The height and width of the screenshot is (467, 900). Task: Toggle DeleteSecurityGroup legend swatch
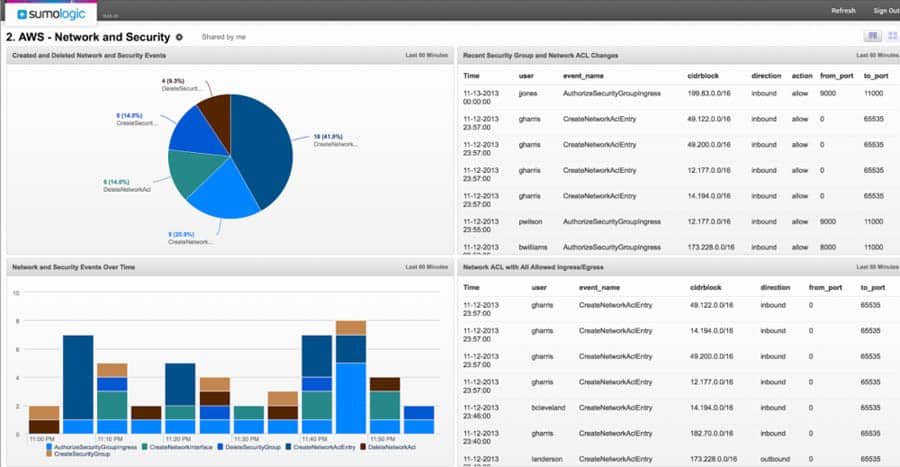pos(220,447)
